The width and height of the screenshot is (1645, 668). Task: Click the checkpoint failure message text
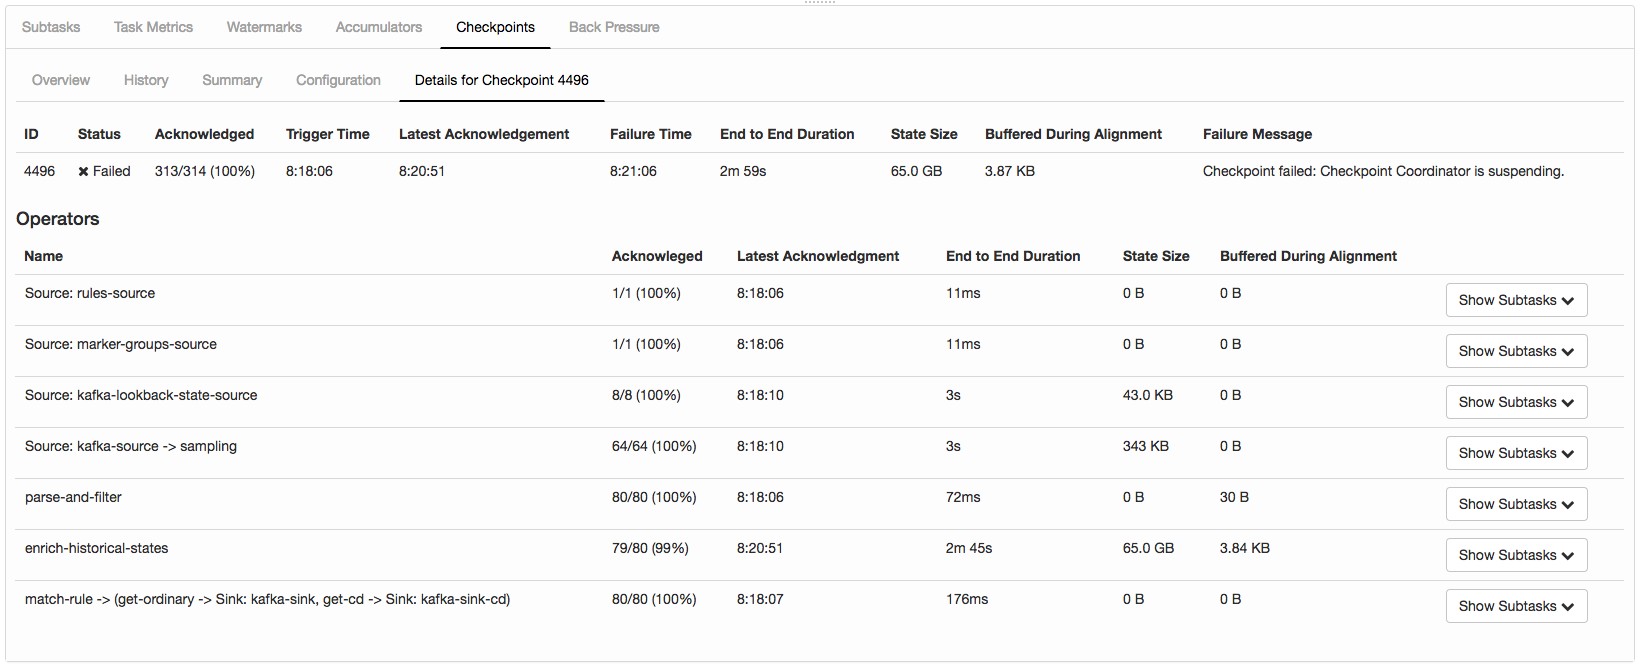coord(1383,171)
